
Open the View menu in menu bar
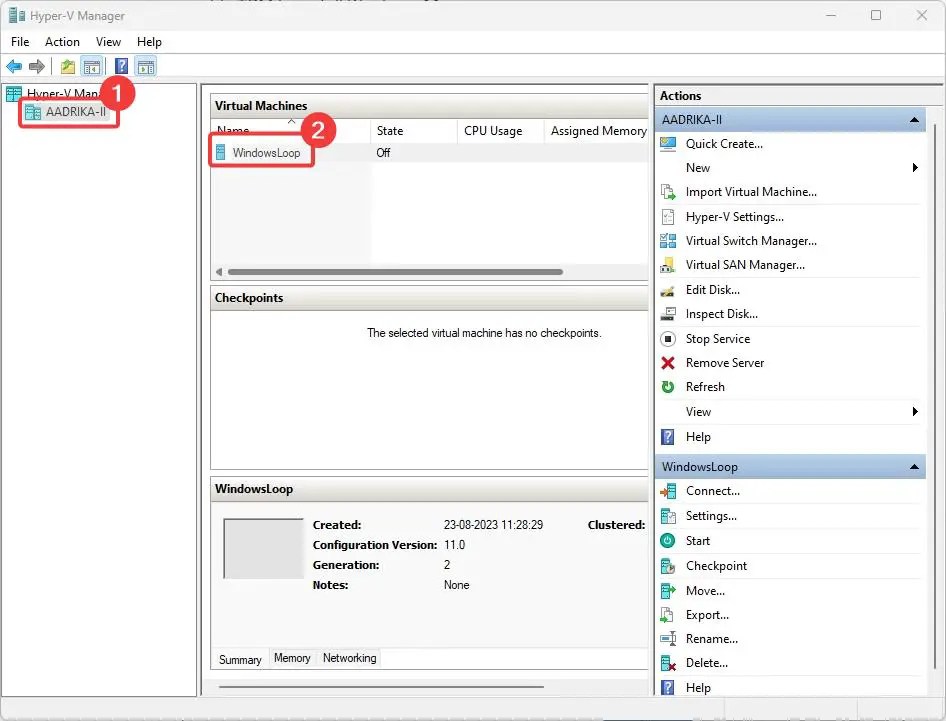tap(108, 42)
